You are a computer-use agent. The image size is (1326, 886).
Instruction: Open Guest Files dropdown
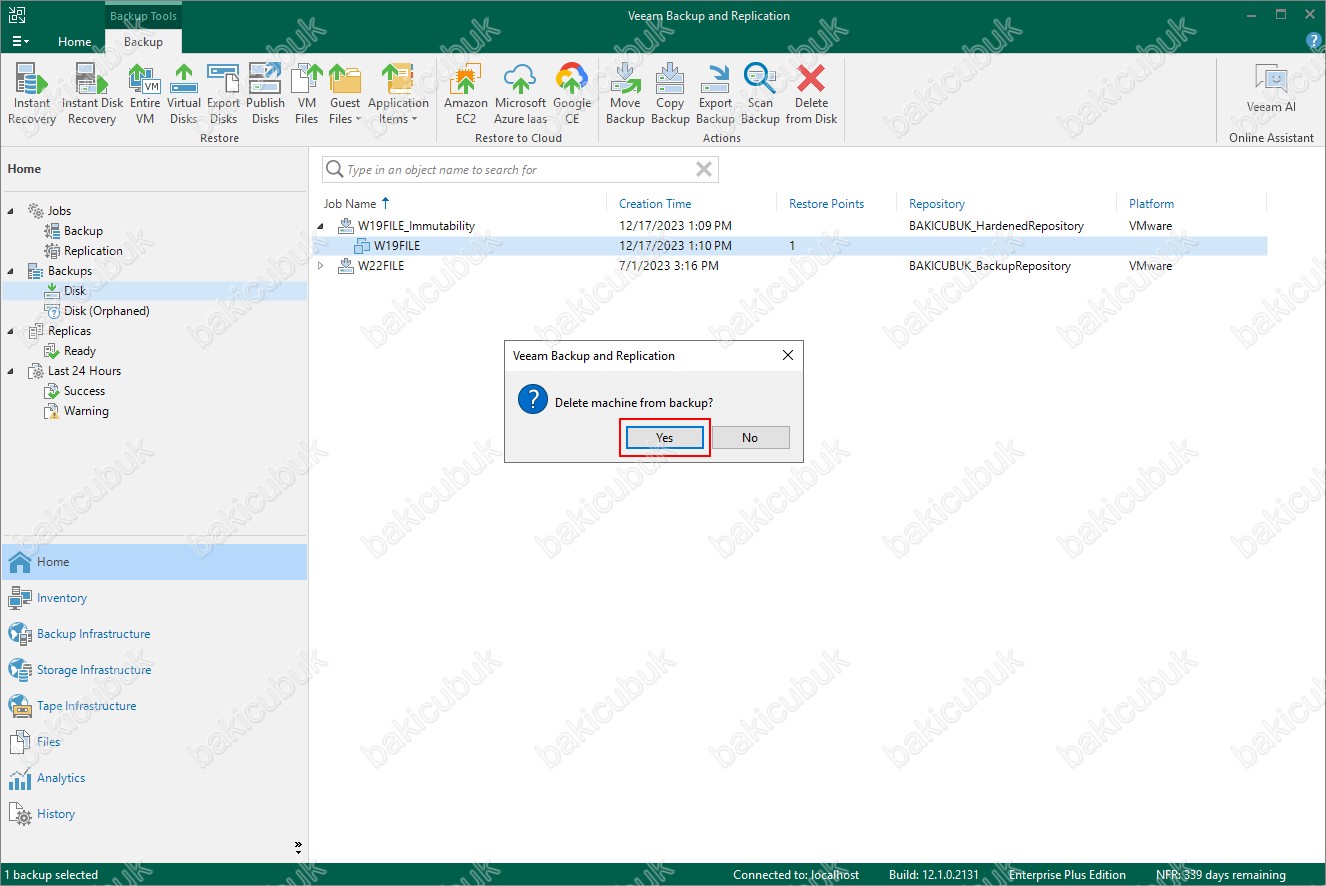pos(345,94)
